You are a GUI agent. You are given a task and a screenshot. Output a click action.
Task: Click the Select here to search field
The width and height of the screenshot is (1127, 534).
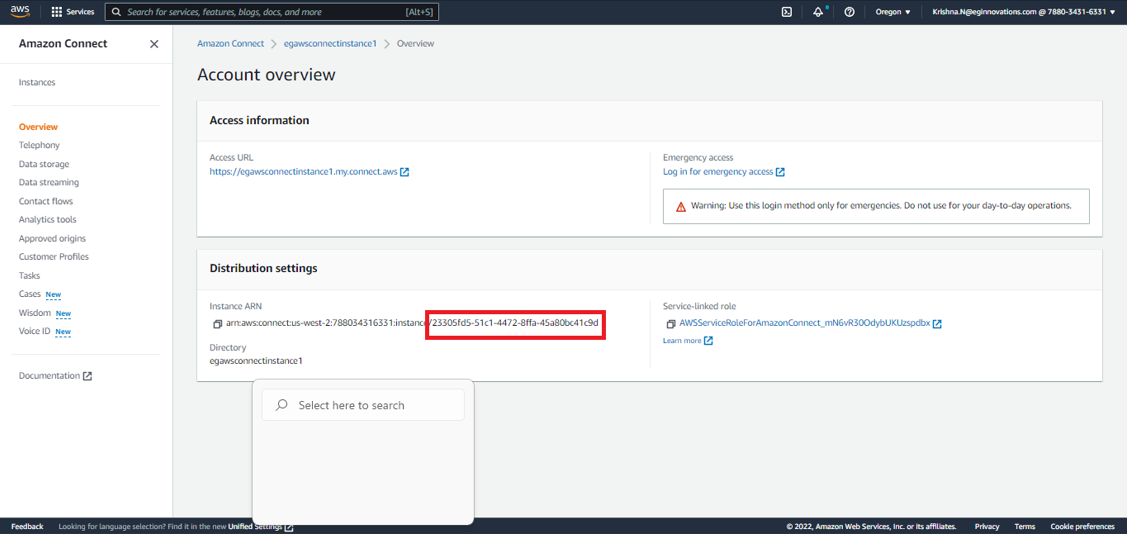click(363, 405)
